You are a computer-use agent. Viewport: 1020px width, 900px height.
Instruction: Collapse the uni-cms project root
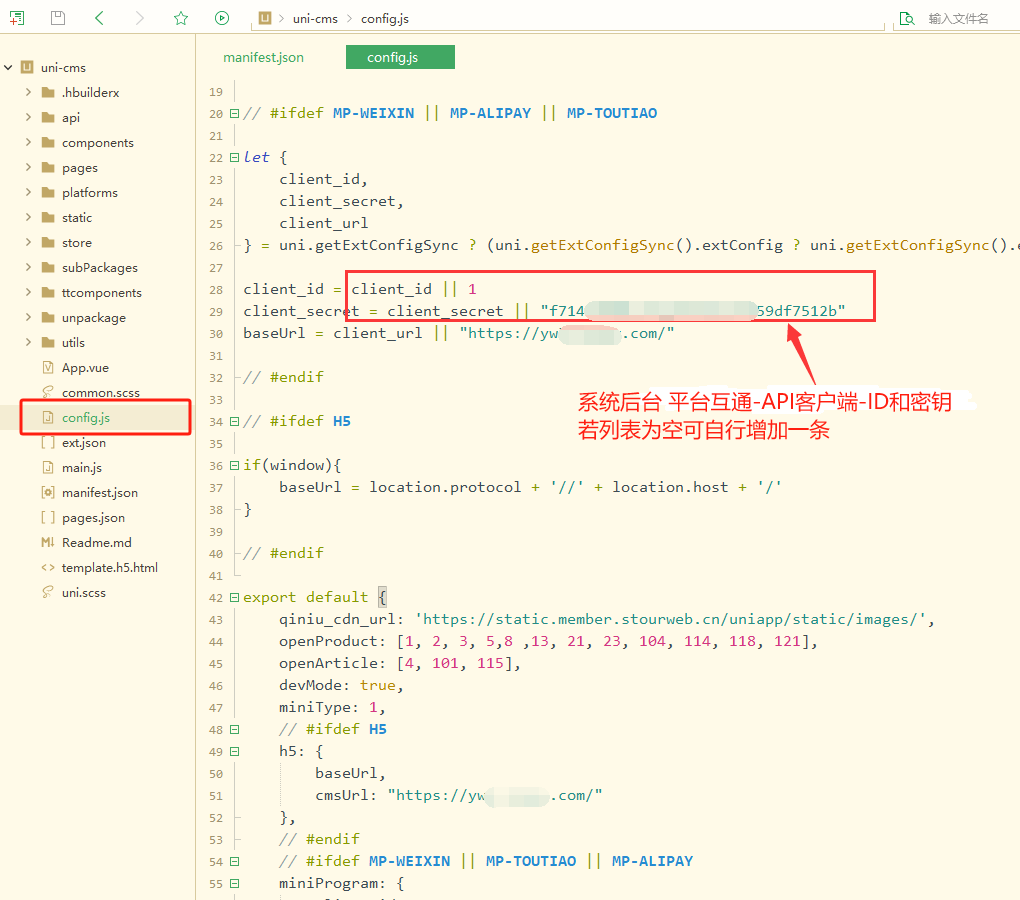(9, 68)
